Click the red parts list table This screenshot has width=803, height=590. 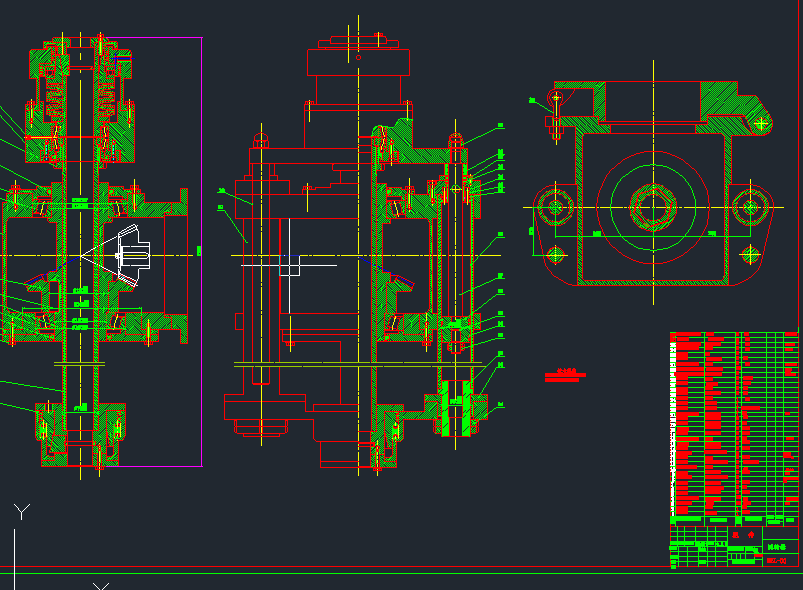click(x=734, y=429)
